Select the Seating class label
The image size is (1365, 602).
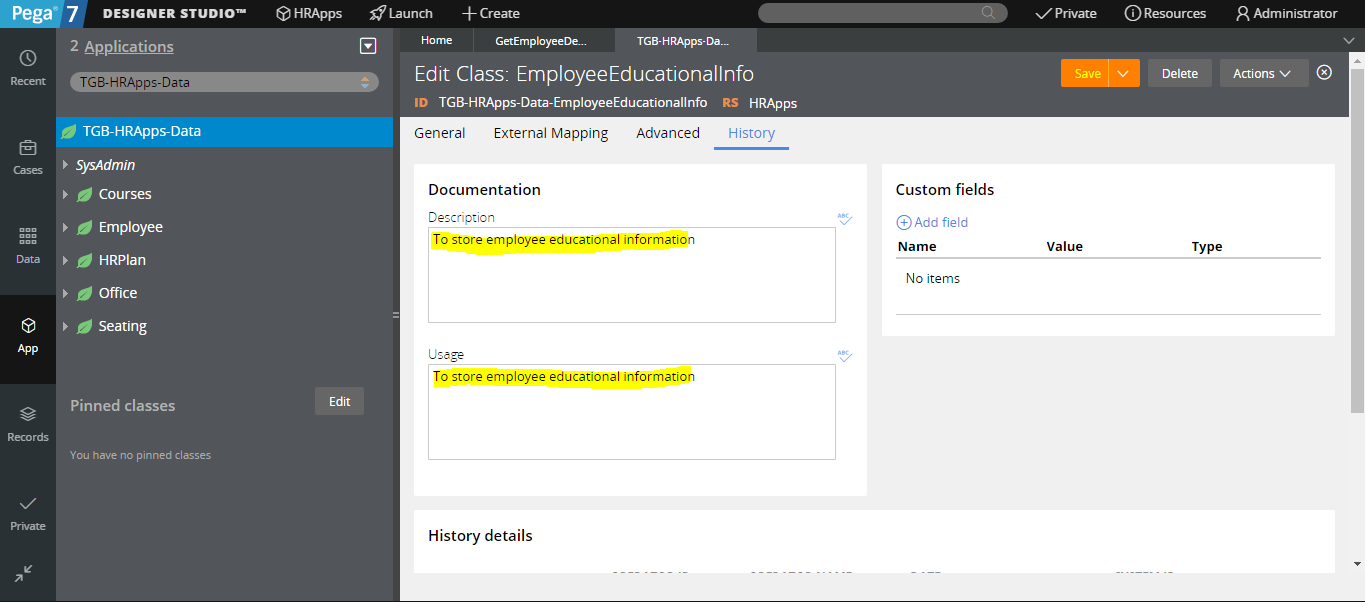123,326
